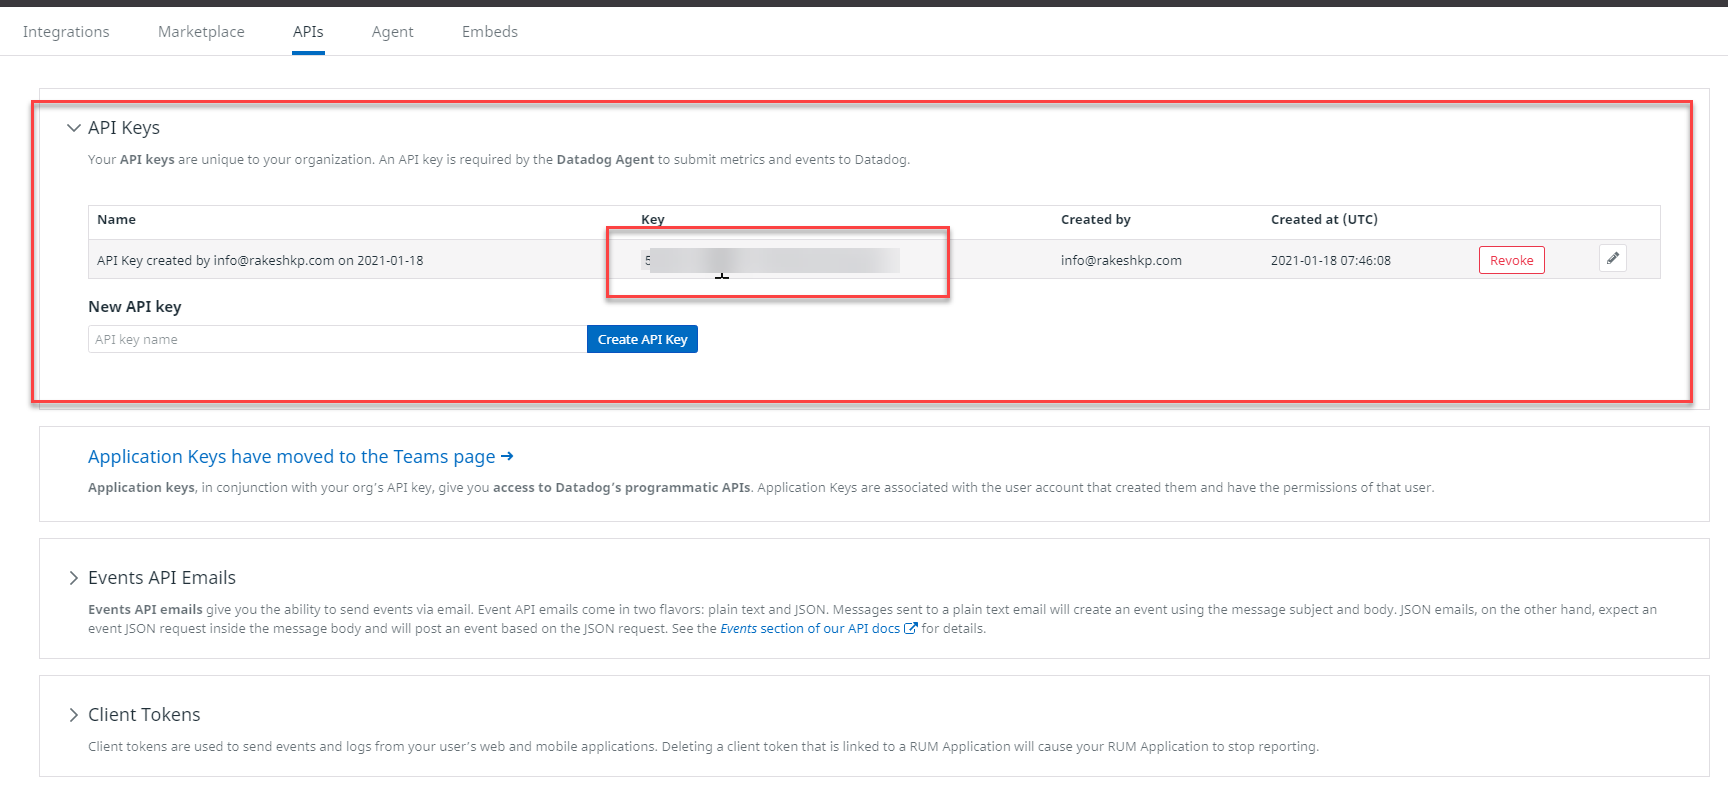Select the APIs tab
Screen dimensions: 1728x806
308,32
